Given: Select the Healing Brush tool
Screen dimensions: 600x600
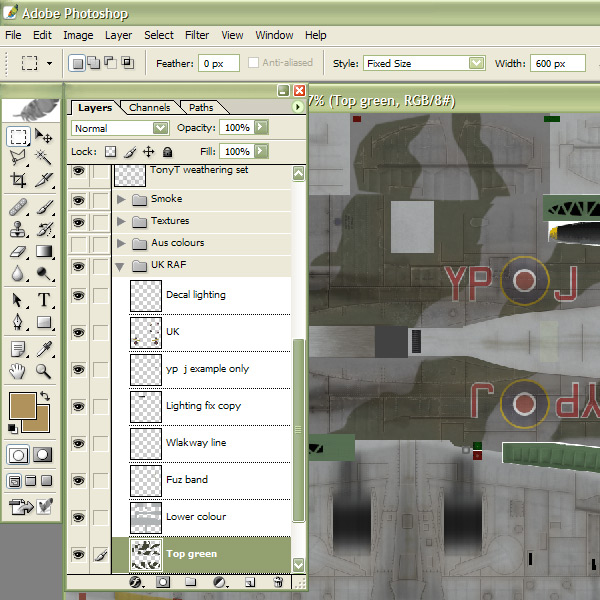Looking at the screenshot, I should click(x=18, y=207).
